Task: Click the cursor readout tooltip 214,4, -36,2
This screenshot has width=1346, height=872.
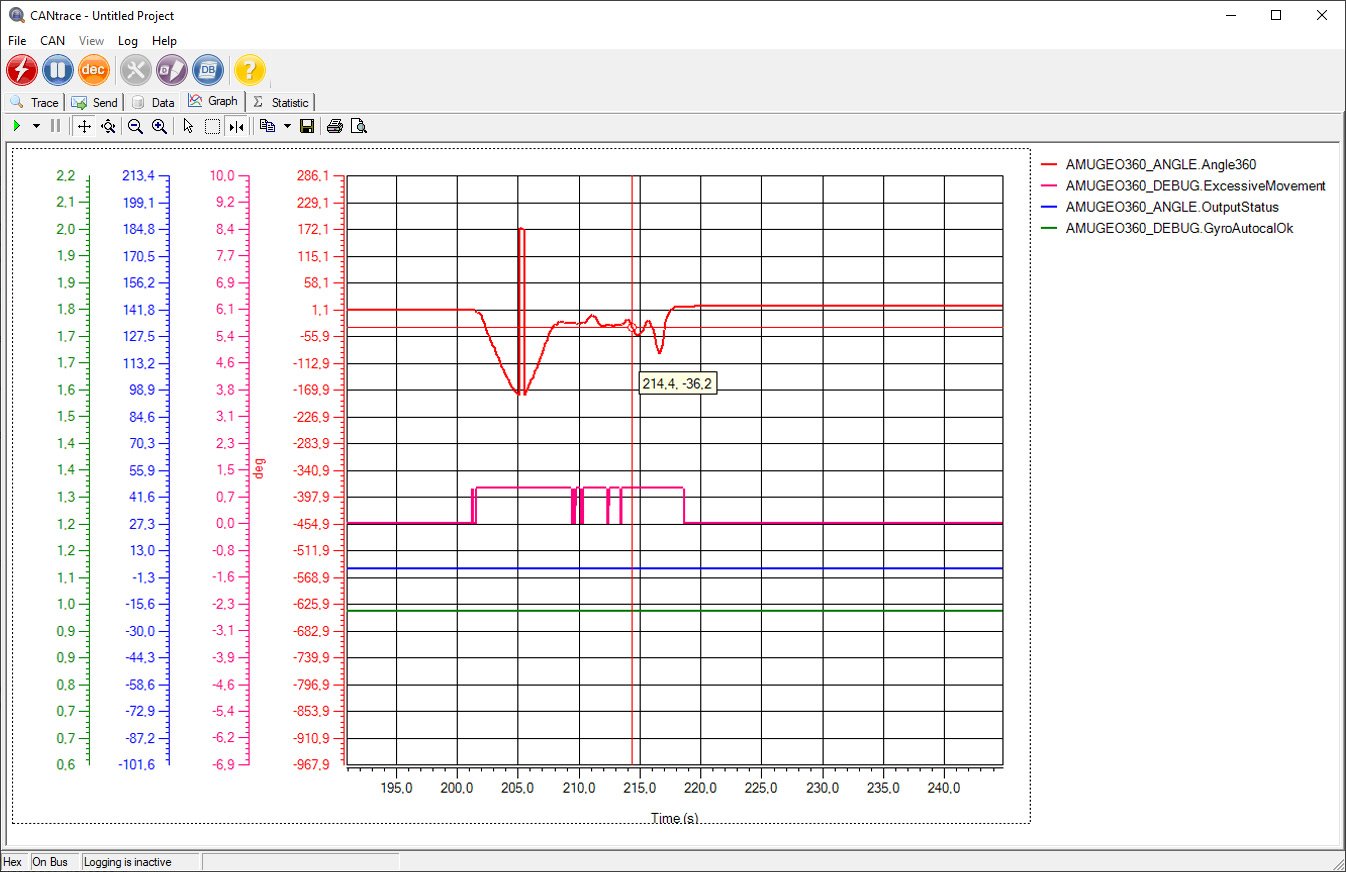Action: point(677,383)
